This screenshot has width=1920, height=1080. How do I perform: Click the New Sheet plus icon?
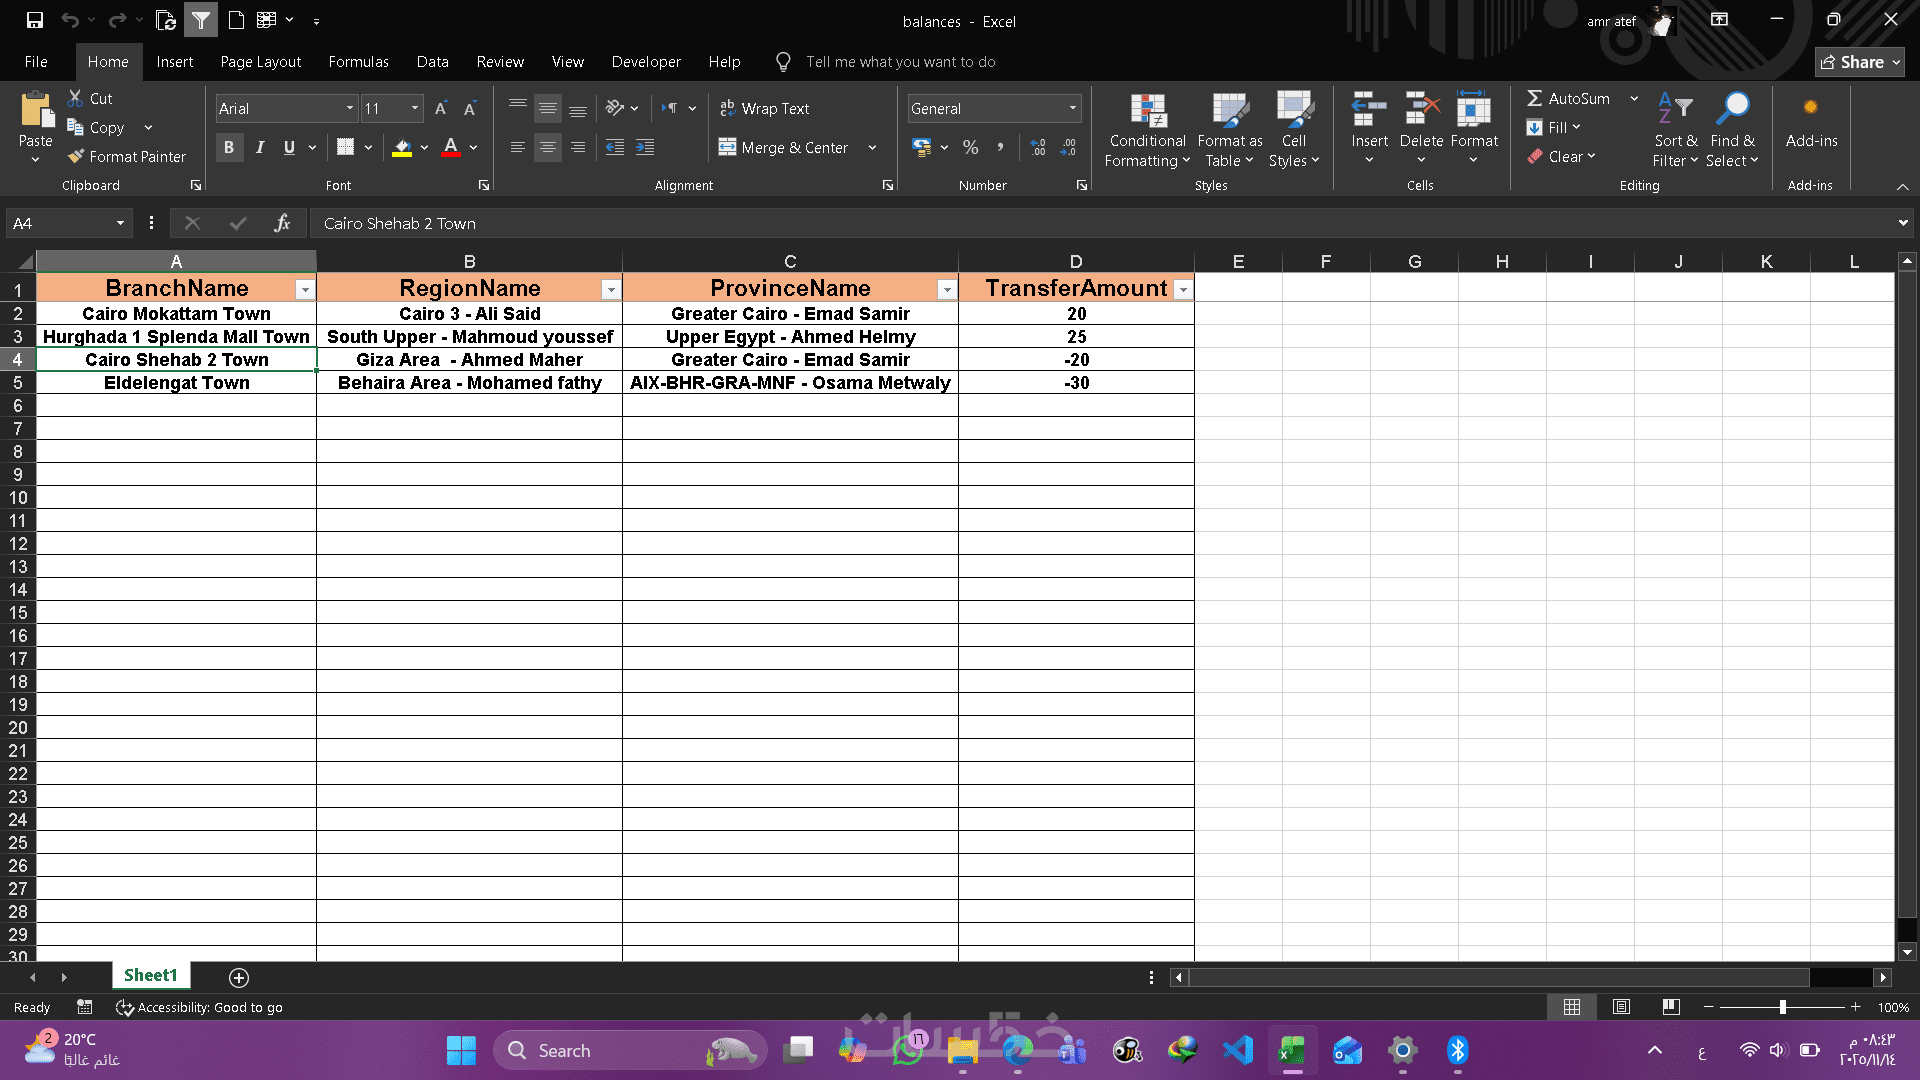point(239,977)
